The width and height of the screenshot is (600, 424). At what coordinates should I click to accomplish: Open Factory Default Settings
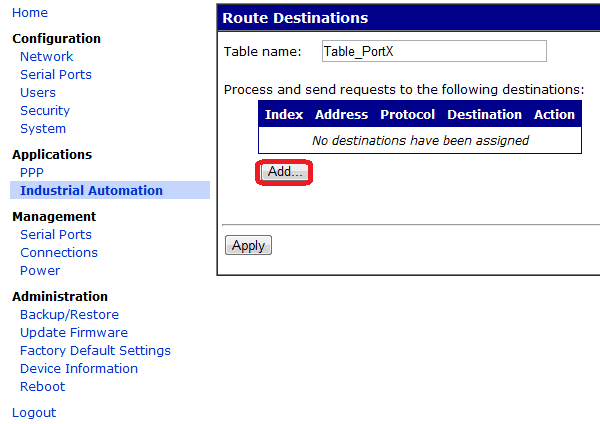tap(95, 351)
